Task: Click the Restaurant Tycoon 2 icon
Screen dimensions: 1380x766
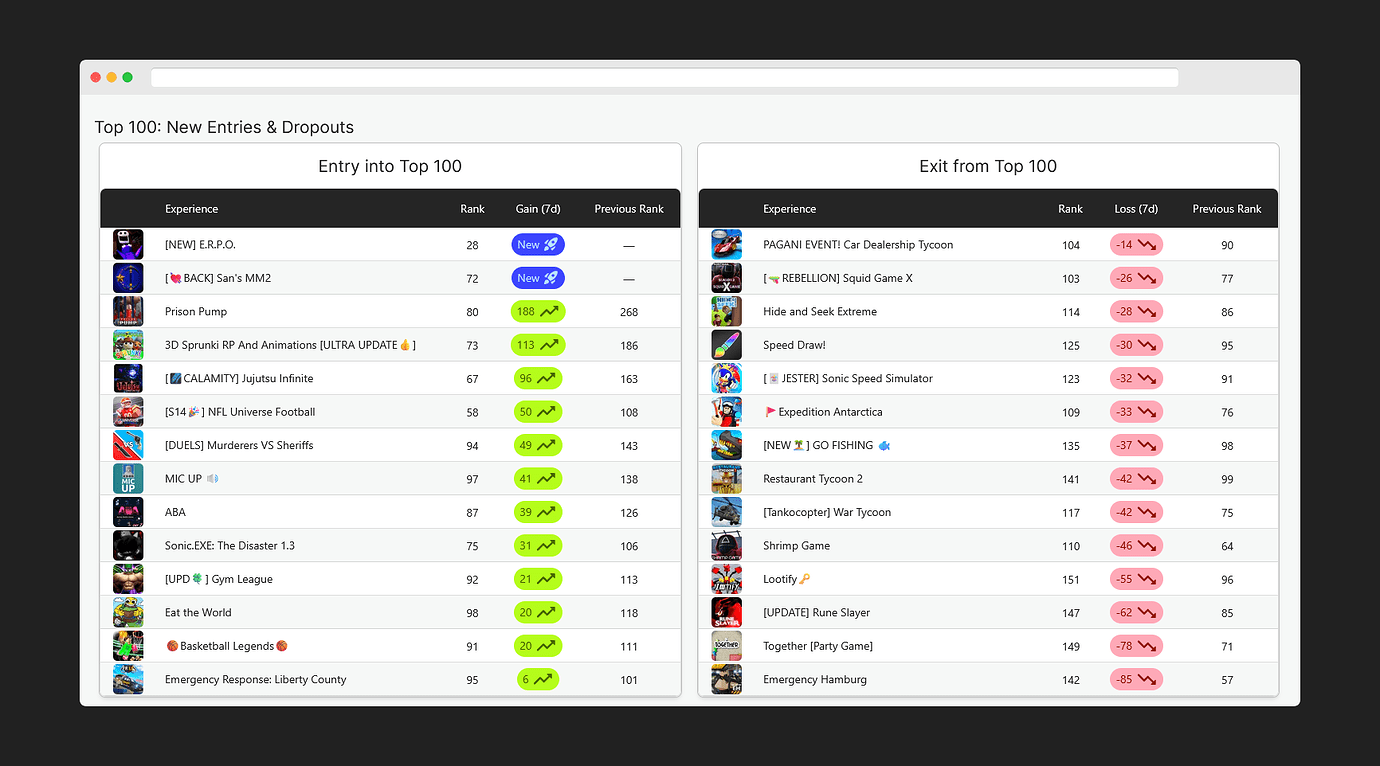Action: click(726, 478)
